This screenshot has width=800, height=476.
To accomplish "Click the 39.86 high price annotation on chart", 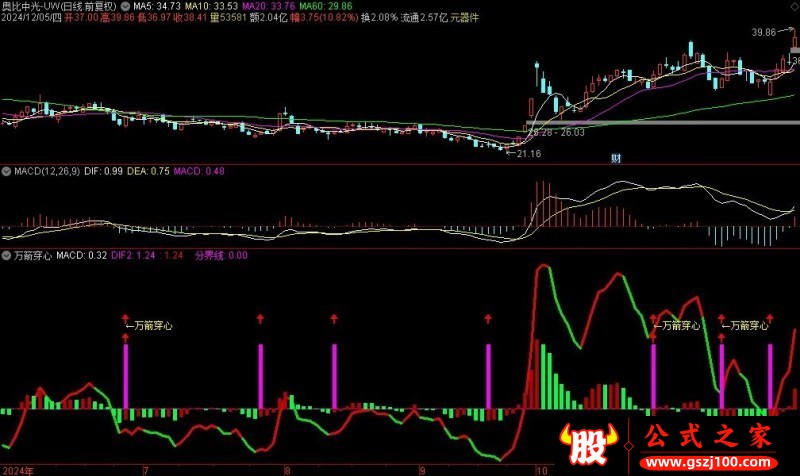I will (763, 33).
